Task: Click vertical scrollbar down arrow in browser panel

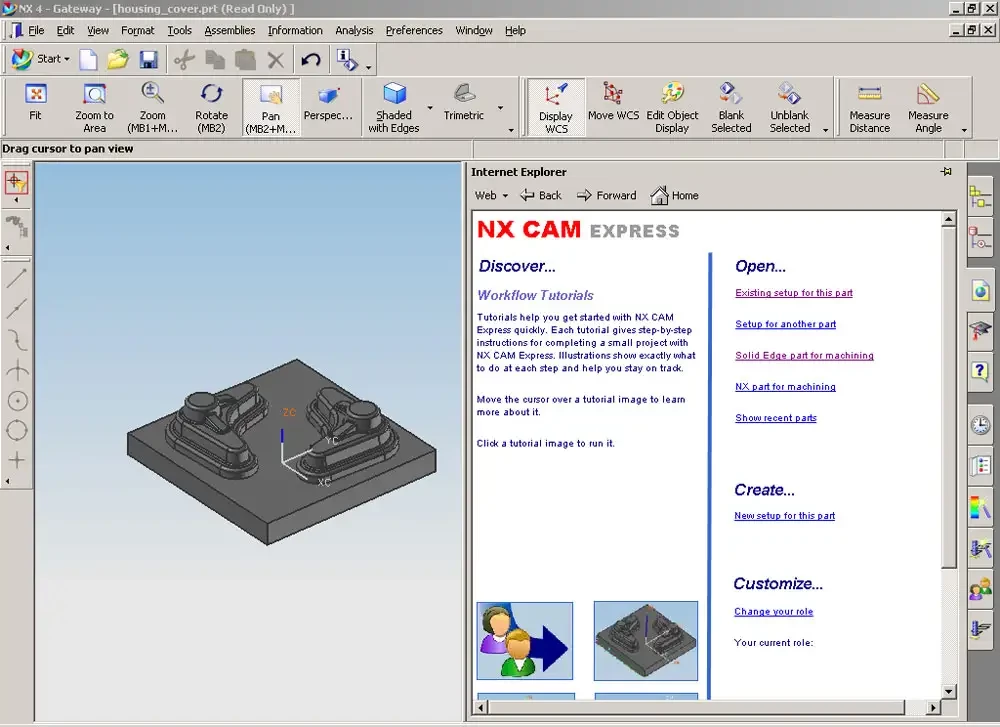Action: [x=948, y=691]
